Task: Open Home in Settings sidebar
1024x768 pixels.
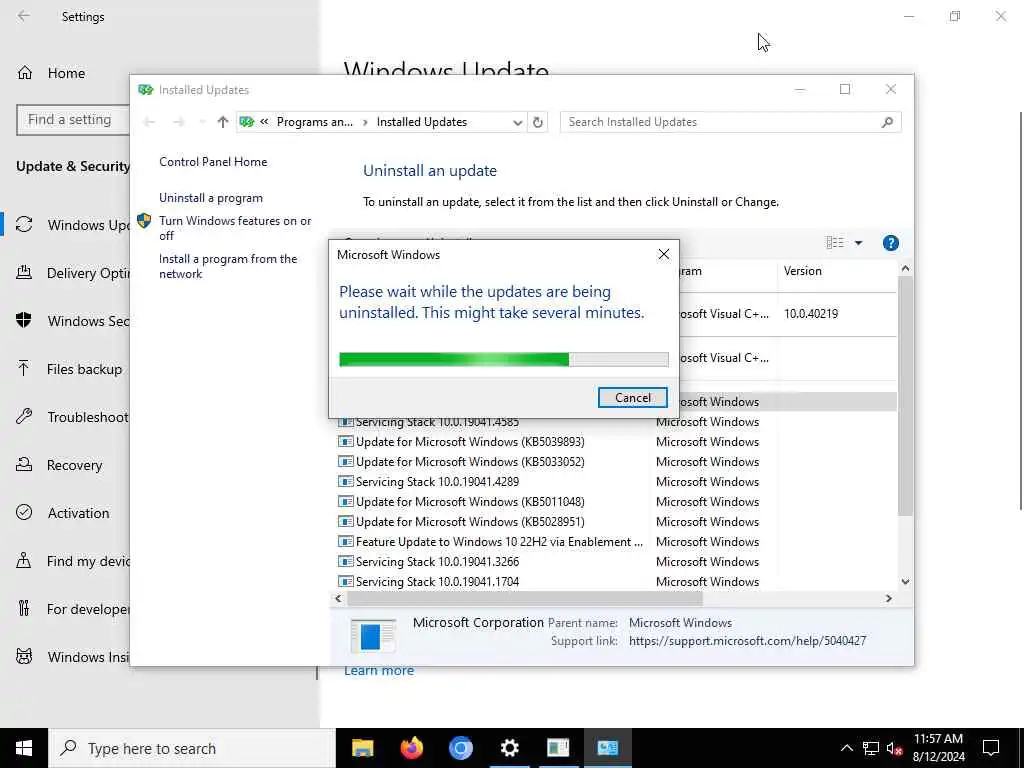Action: click(x=66, y=73)
